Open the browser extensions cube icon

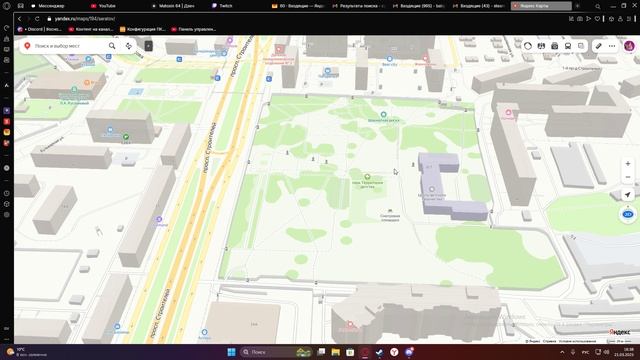click(x=611, y=19)
